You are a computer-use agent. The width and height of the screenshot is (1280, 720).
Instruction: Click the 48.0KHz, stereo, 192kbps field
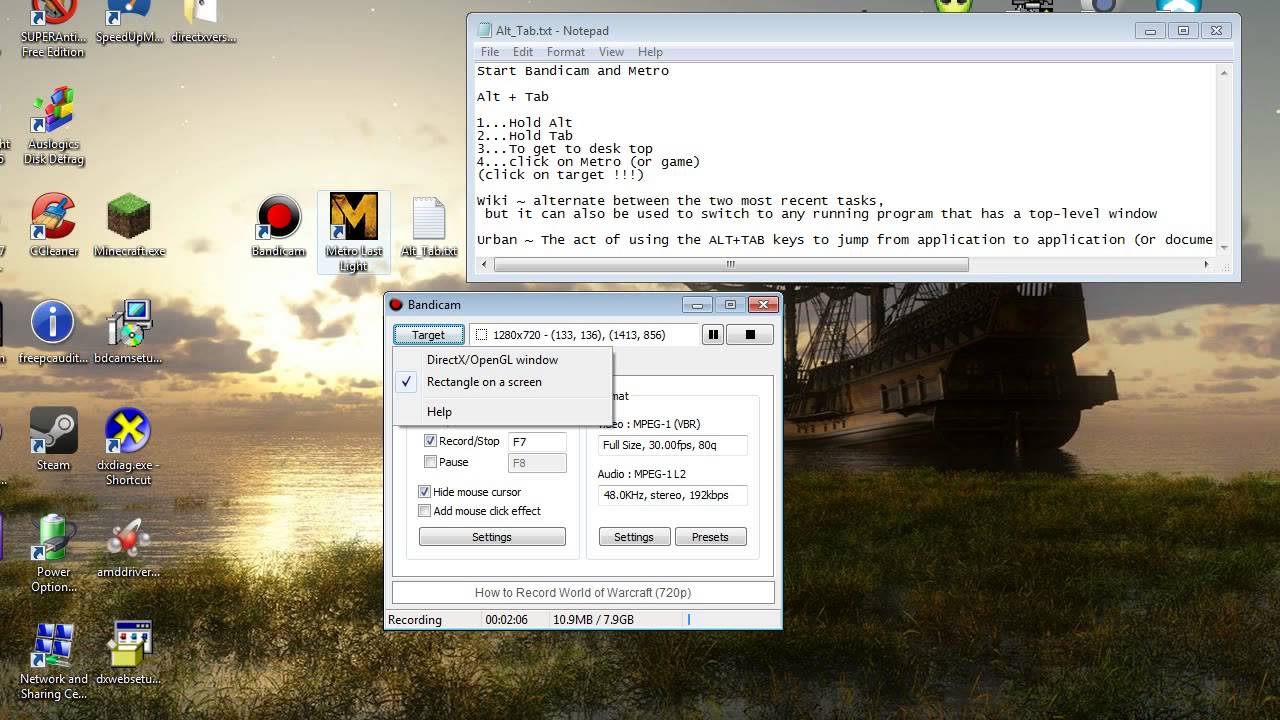tap(672, 495)
